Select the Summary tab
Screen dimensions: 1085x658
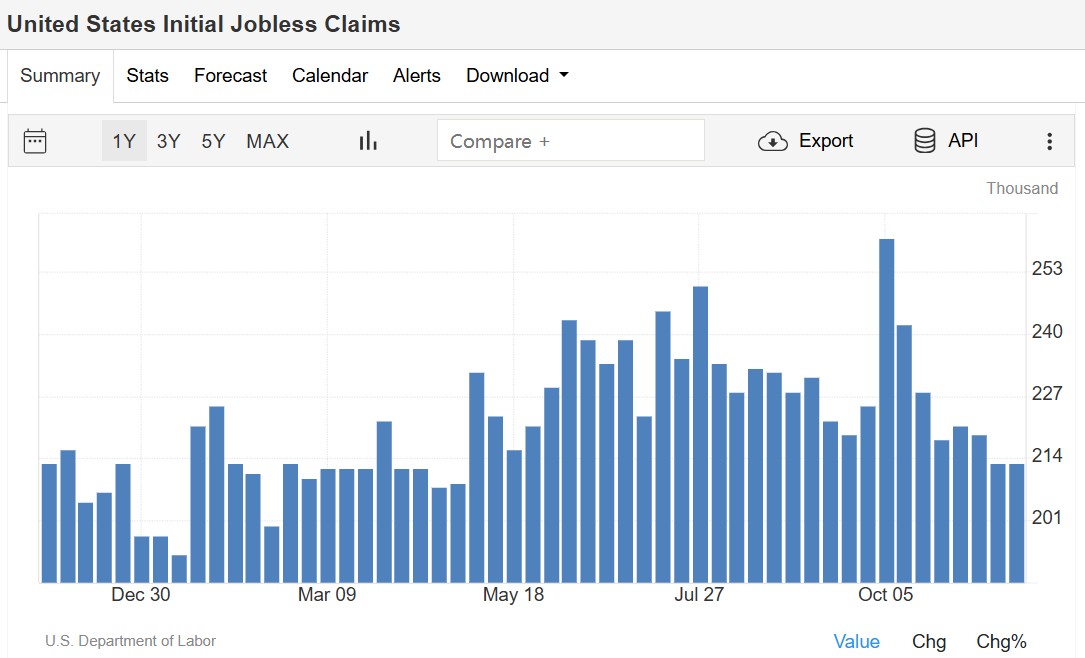pos(60,75)
